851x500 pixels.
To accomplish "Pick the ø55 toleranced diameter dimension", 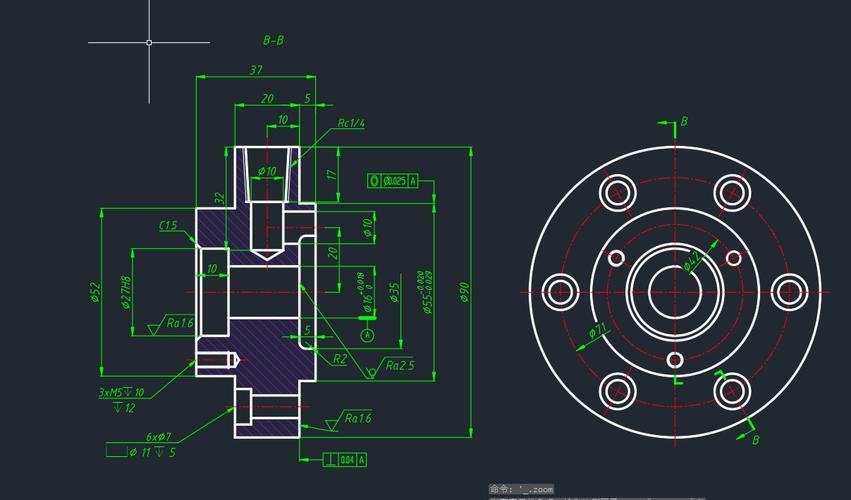I will 425,293.
